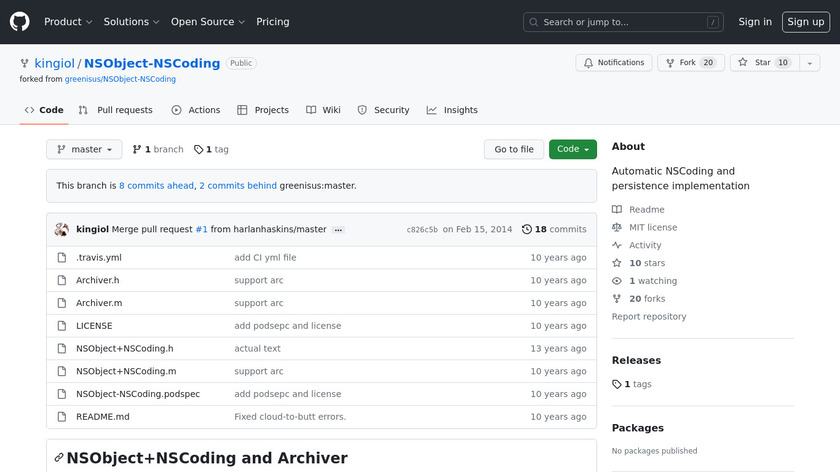Expand the green Code dropdown

[572, 149]
